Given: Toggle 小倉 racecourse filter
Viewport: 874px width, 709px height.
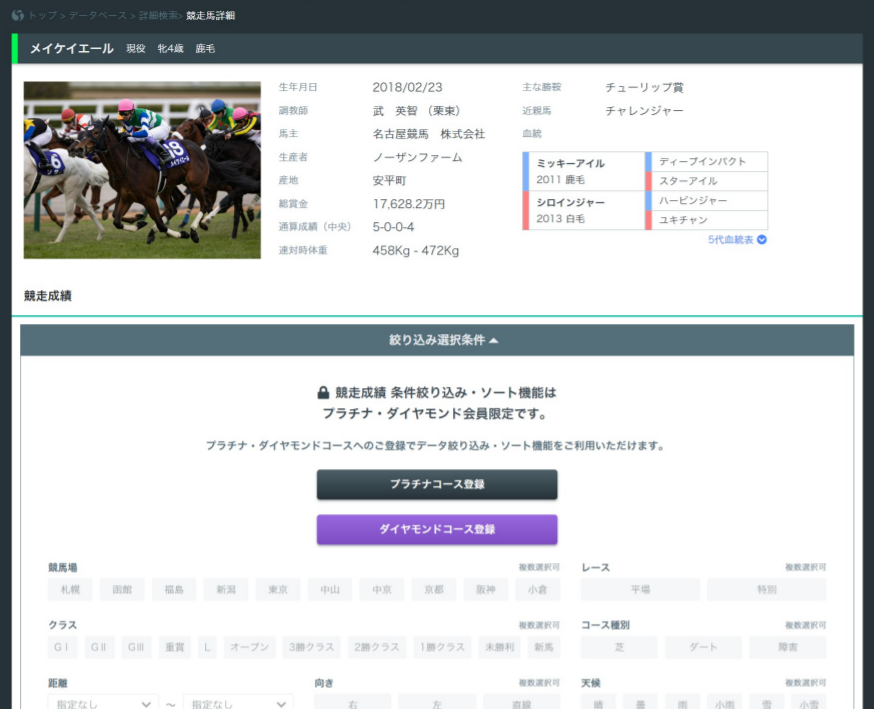Looking at the screenshot, I should (x=537, y=590).
